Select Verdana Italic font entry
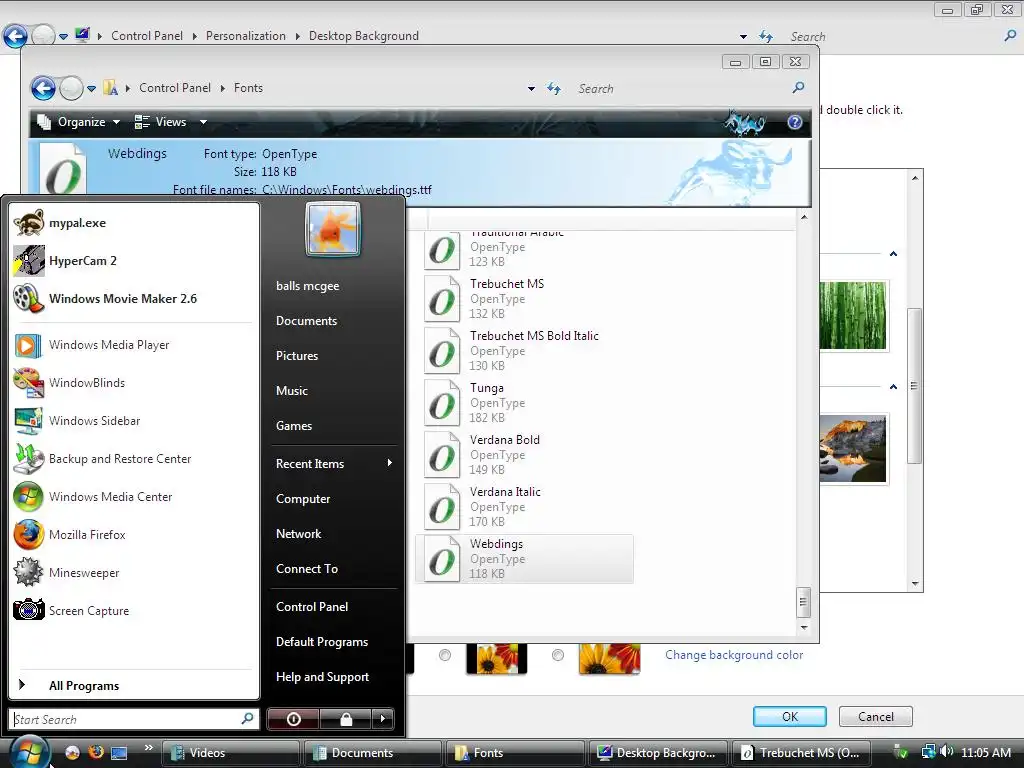Image resolution: width=1024 pixels, height=768 pixels. (524, 507)
